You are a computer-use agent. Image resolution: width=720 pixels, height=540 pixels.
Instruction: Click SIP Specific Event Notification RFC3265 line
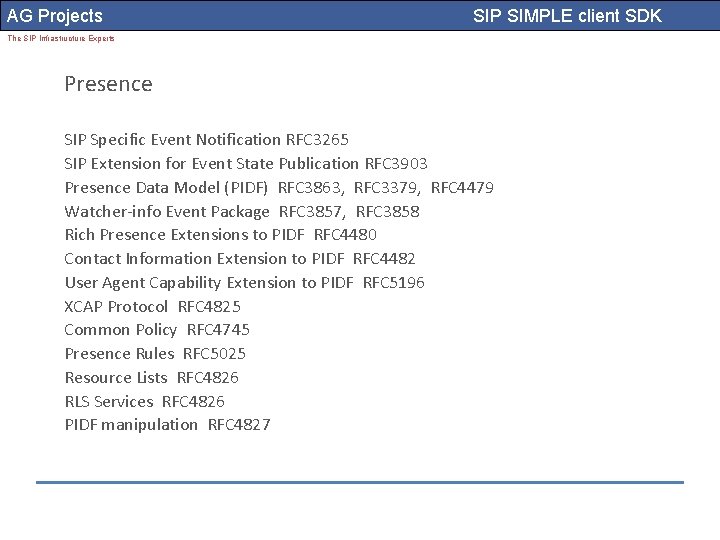point(206,139)
